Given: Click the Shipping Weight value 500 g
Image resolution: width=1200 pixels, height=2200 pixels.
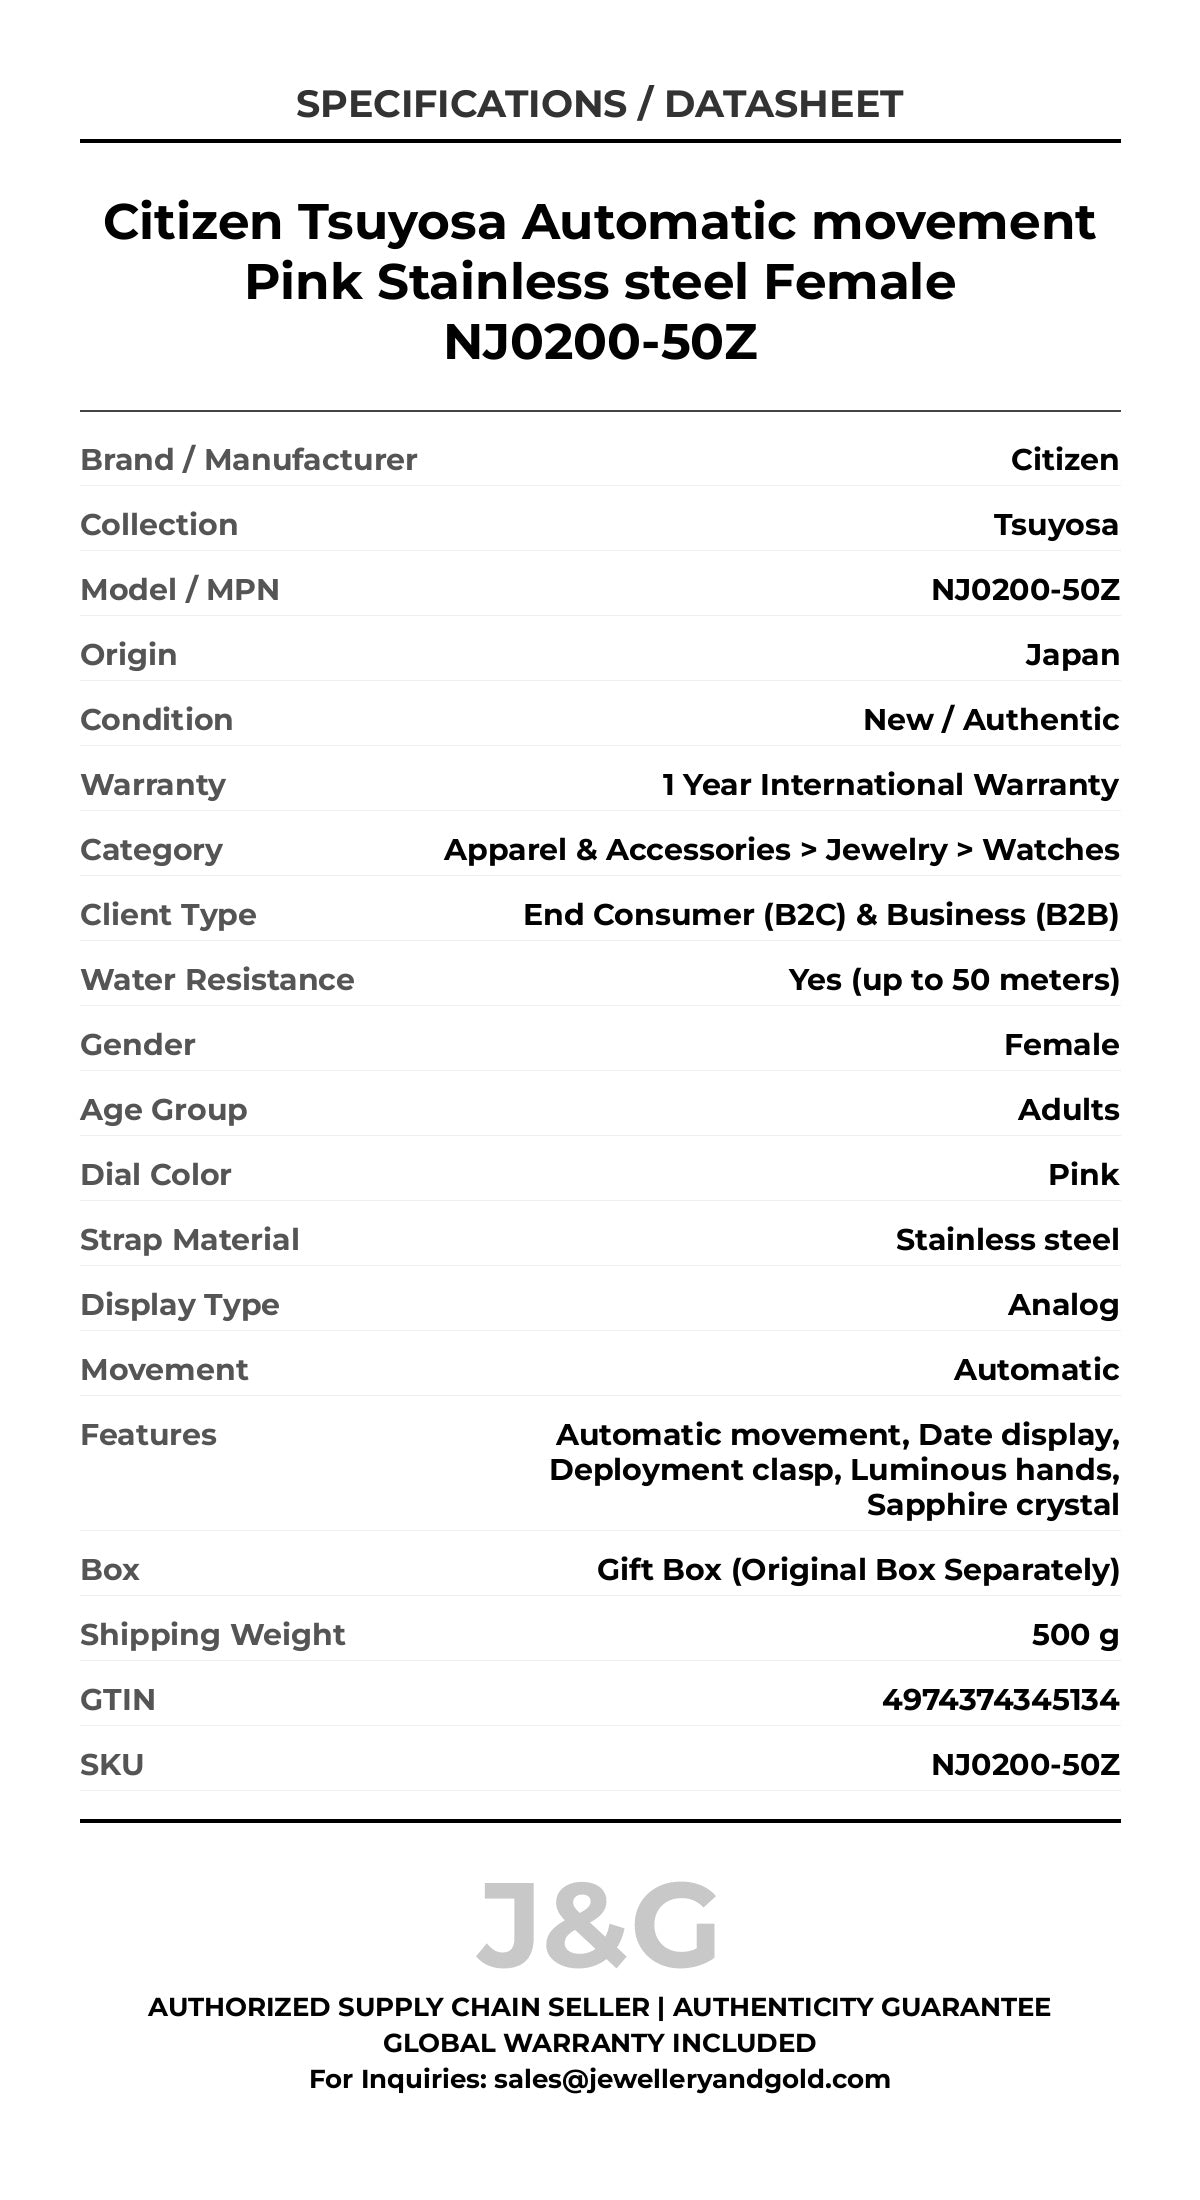Looking at the screenshot, I should coord(1075,1635).
